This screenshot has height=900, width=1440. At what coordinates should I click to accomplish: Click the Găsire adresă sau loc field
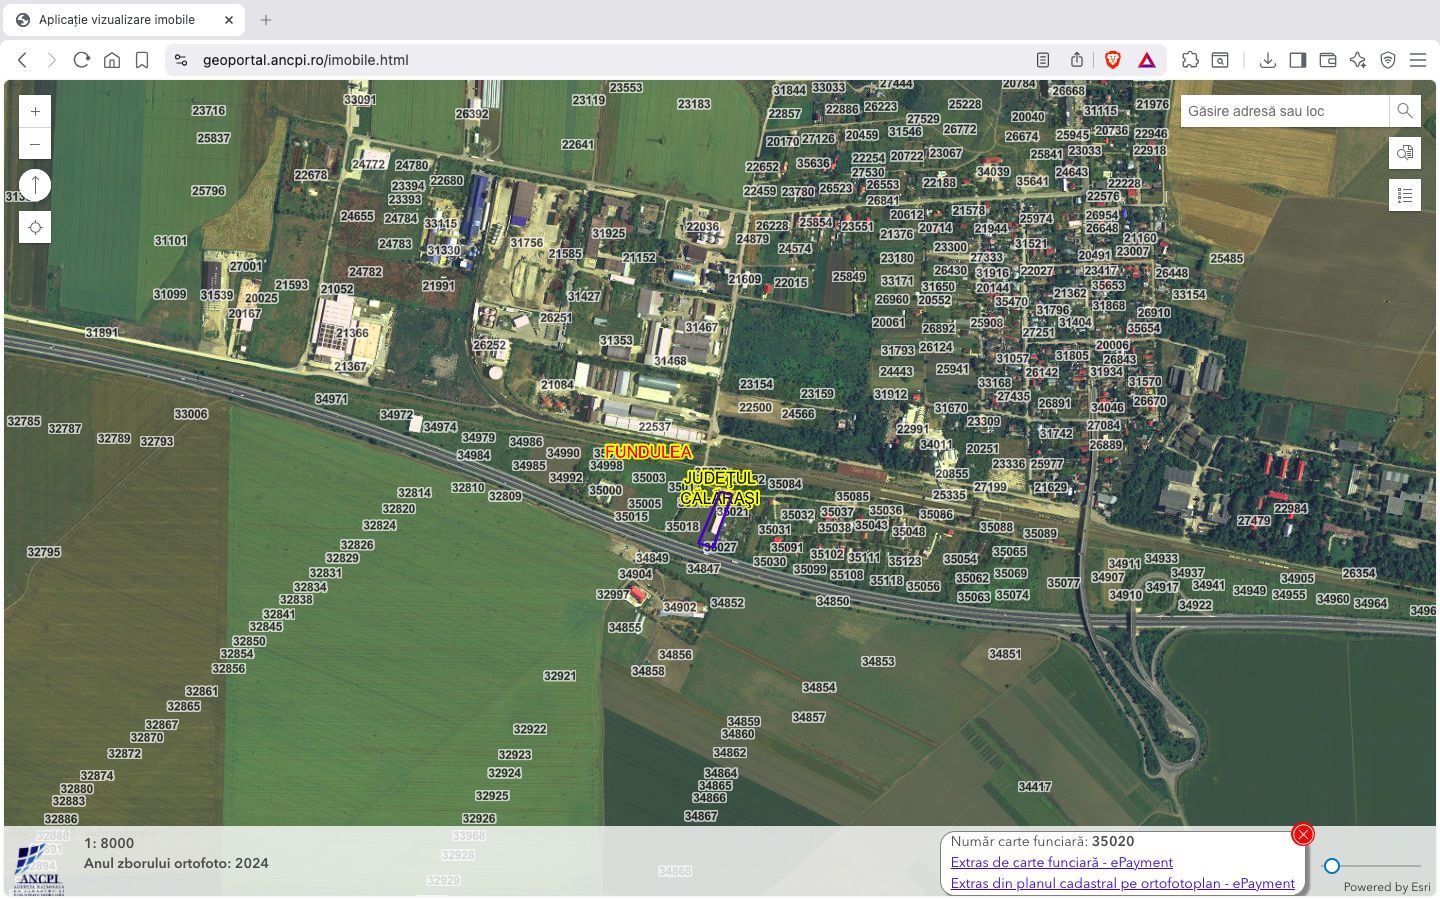[1284, 111]
